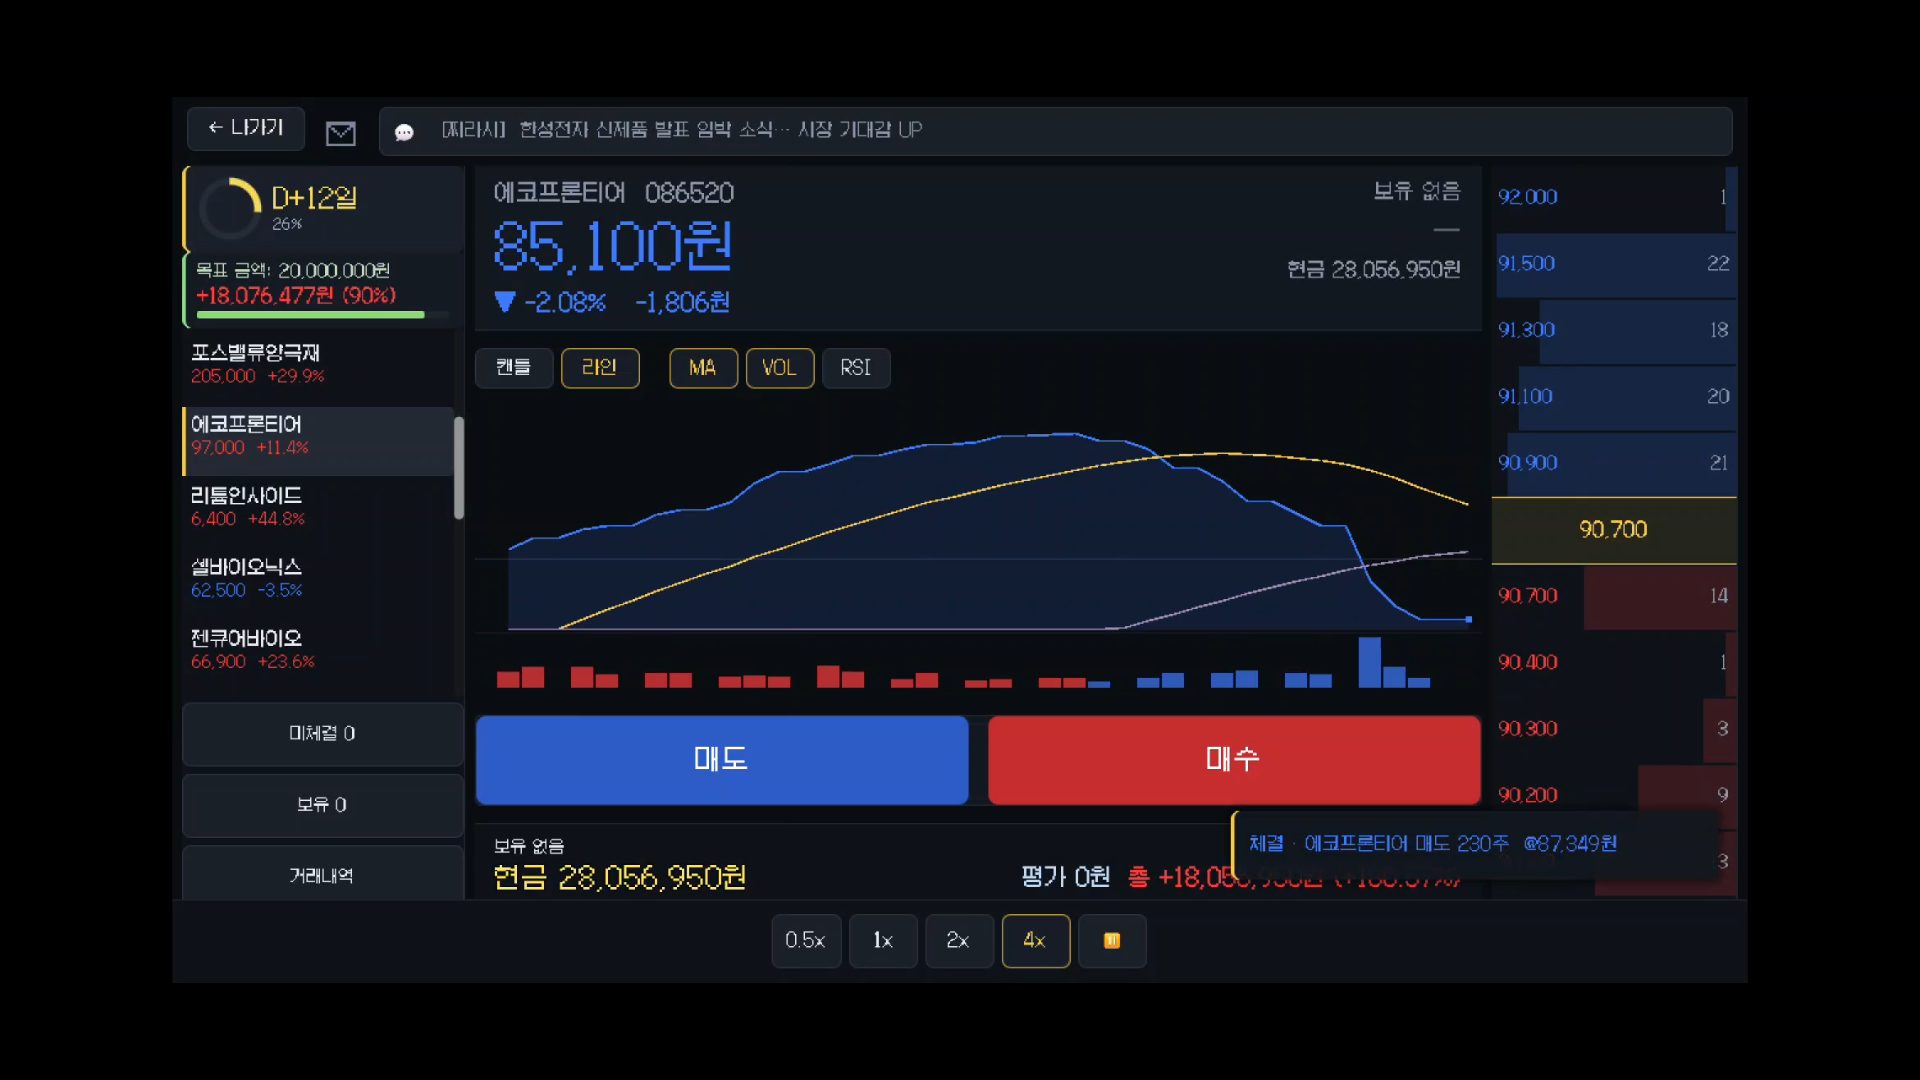Pause the simulation with the yellow pause icon
Screen dimensions: 1920x1080
click(x=1112, y=941)
